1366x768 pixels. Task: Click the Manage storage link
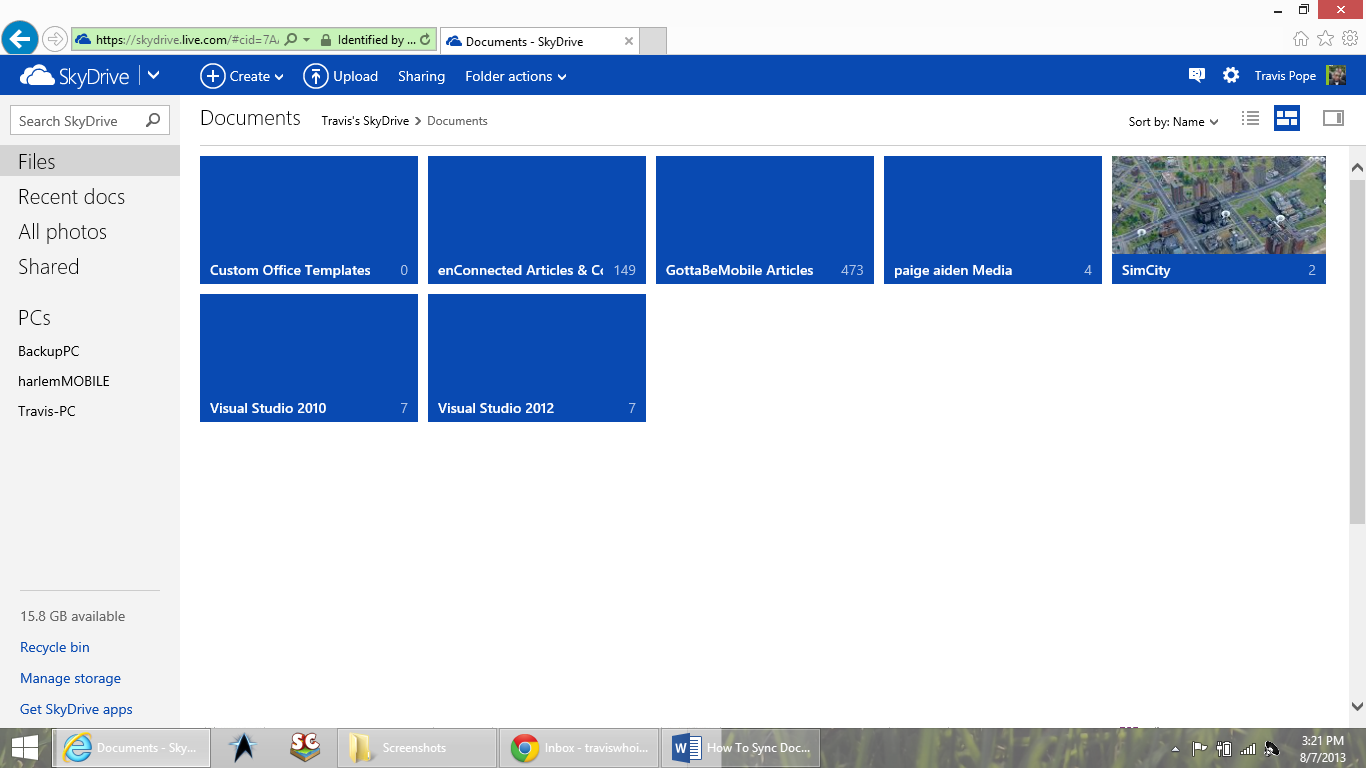(70, 678)
